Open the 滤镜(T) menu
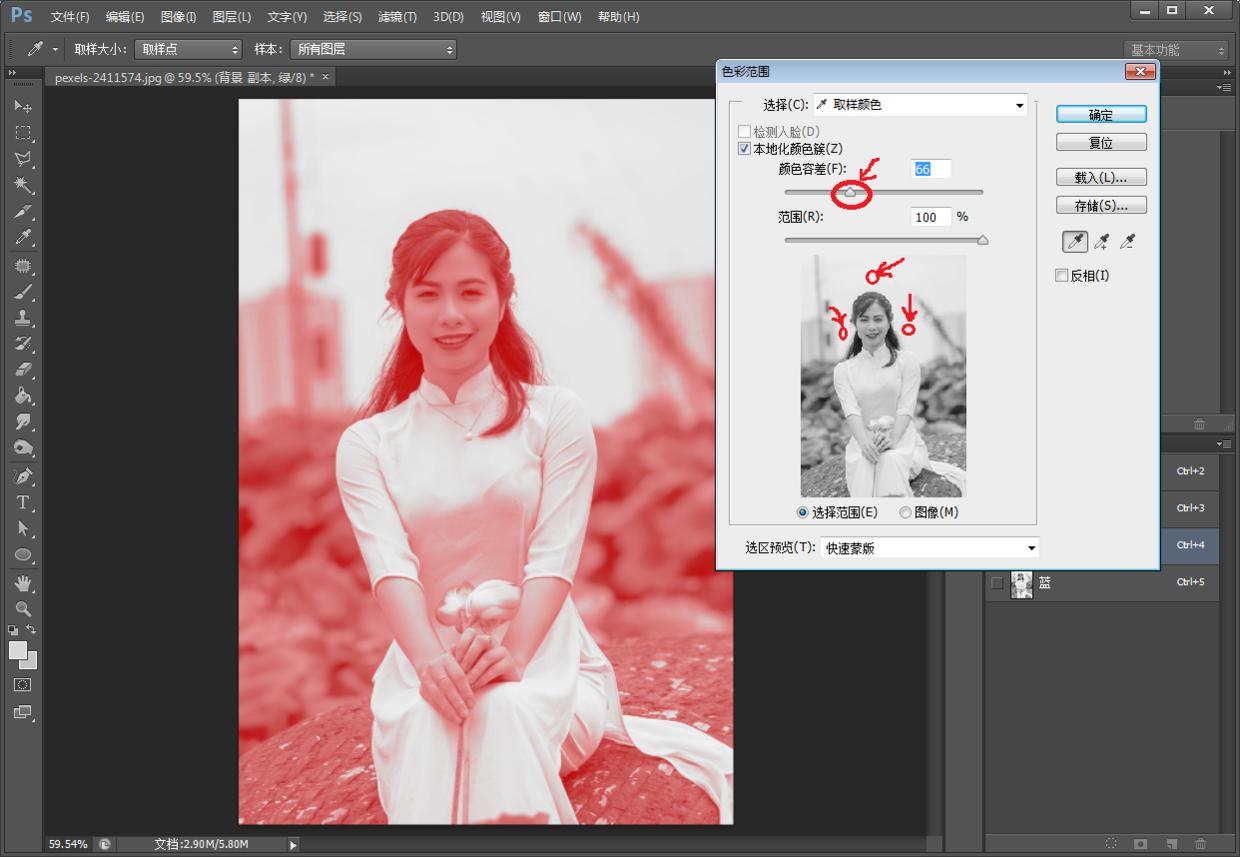The height and width of the screenshot is (857, 1240). pos(397,17)
